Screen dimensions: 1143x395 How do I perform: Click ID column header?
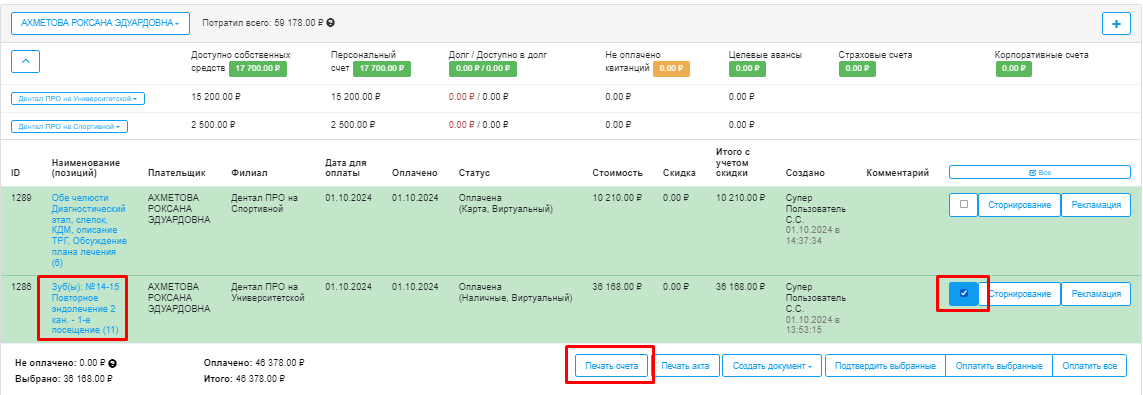(x=15, y=173)
